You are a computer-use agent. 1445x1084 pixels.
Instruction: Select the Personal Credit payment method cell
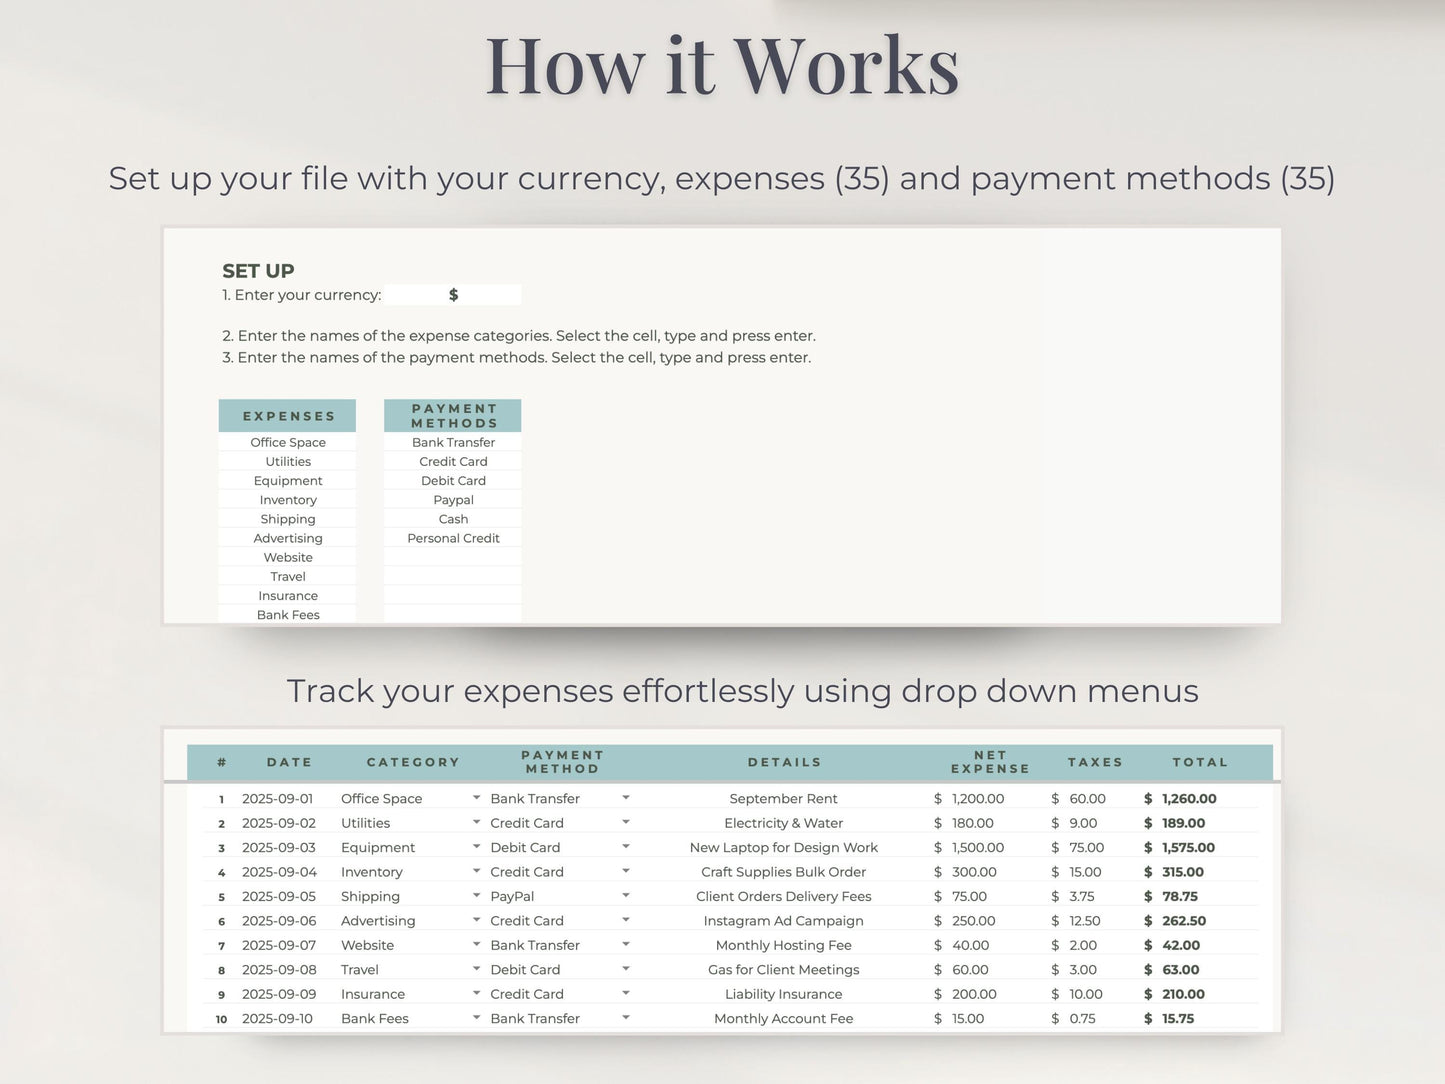(x=452, y=538)
